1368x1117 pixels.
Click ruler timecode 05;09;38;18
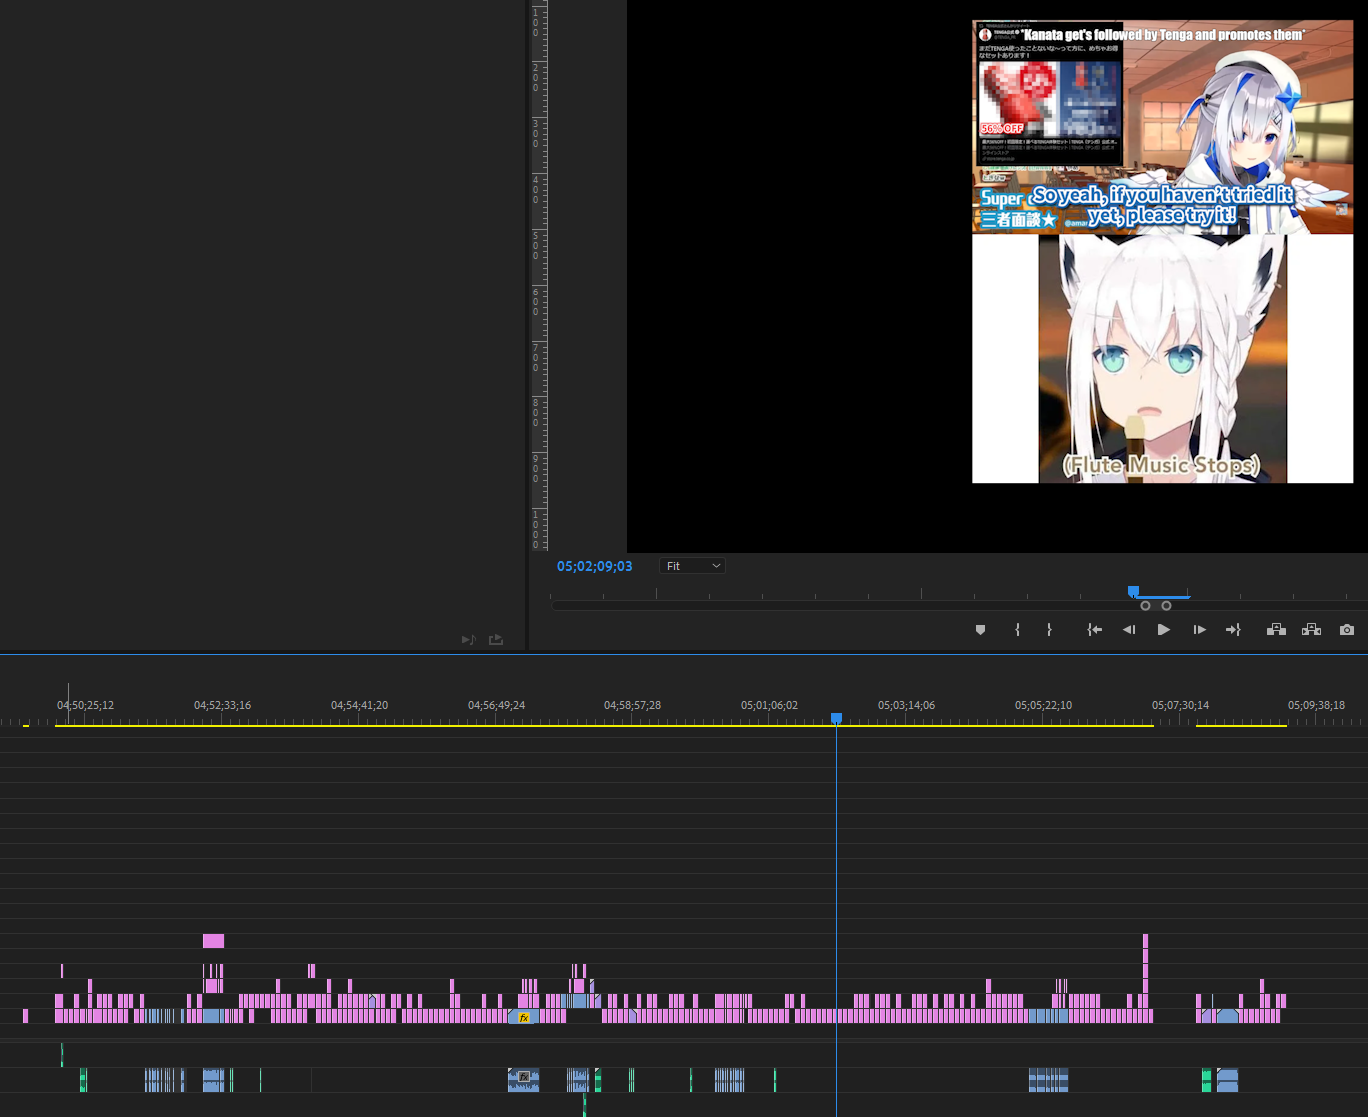tap(1316, 705)
